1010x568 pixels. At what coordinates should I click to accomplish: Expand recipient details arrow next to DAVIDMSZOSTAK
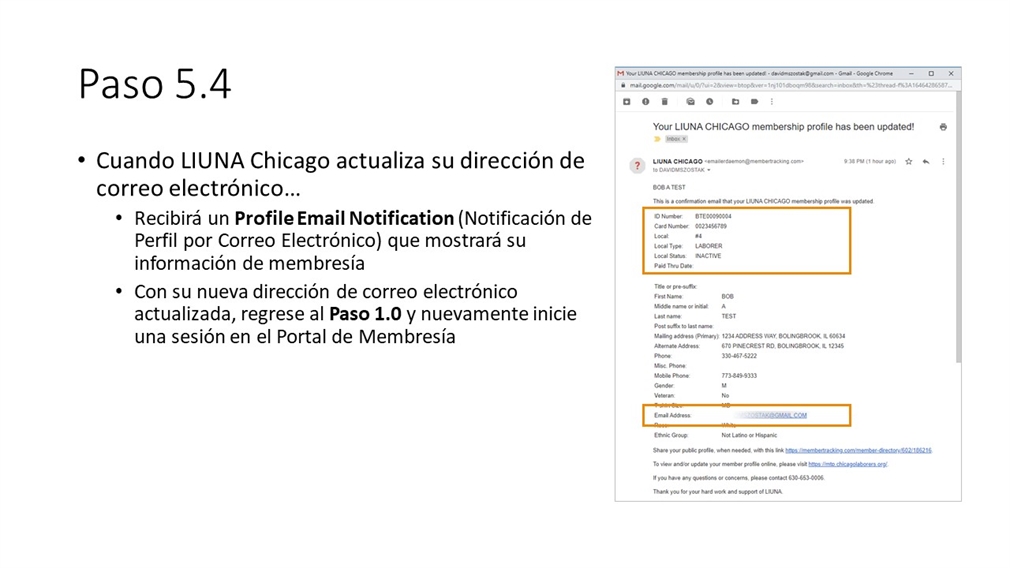pyautogui.click(x=709, y=171)
